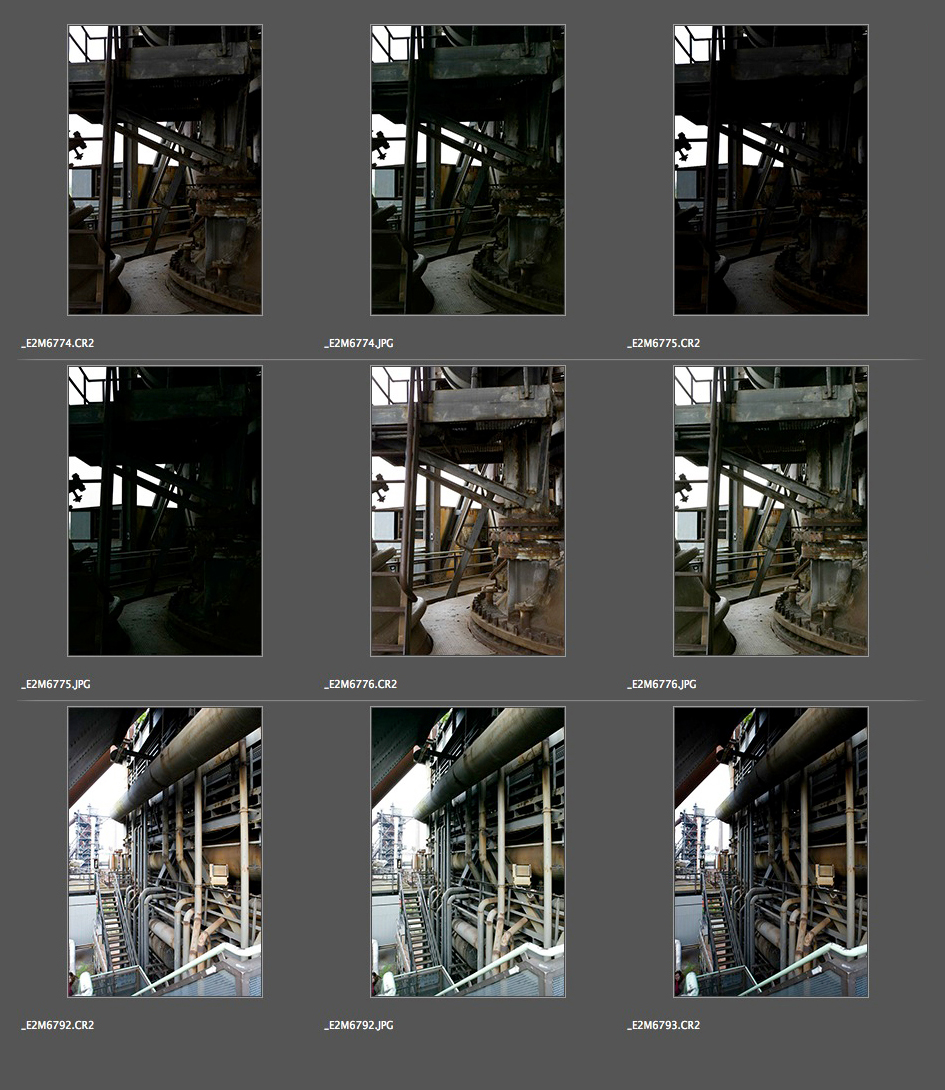The width and height of the screenshot is (945, 1090).
Task: Open the _E2M6774.JPG image thumbnail
Action: click(468, 170)
